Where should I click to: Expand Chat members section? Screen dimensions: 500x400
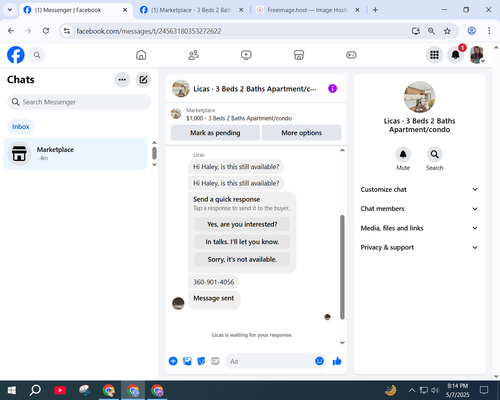419,209
